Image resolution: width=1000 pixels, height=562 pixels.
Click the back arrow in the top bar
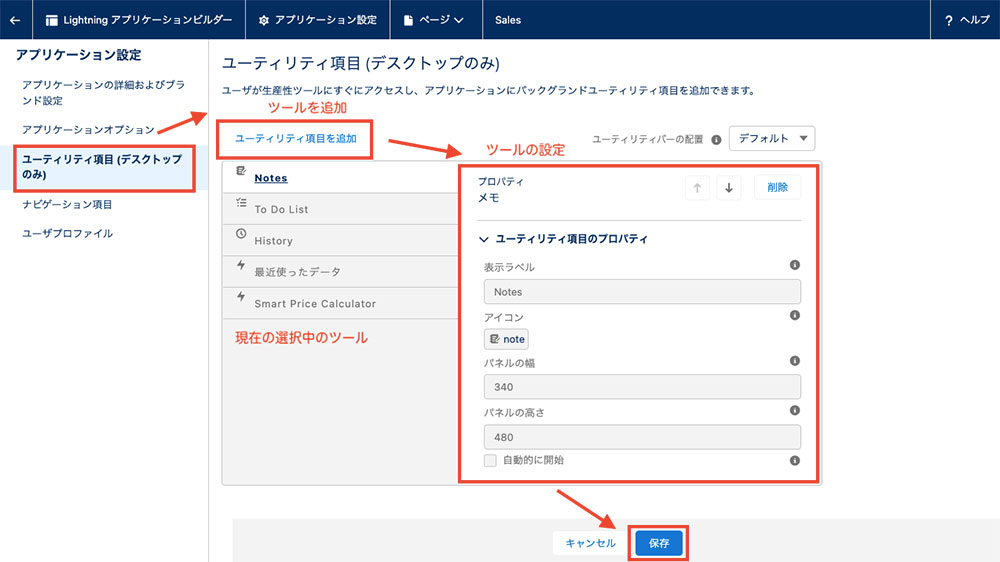(x=15, y=20)
